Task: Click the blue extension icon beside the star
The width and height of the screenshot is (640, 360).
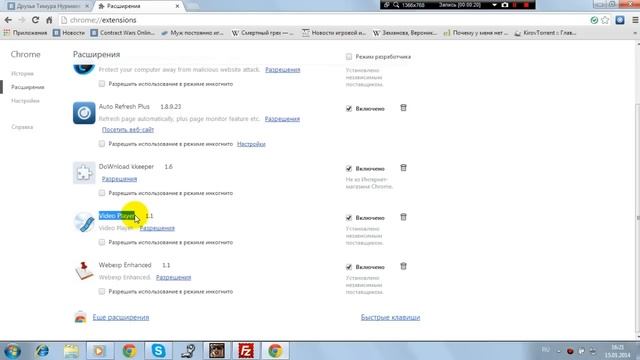Action: pos(620,20)
